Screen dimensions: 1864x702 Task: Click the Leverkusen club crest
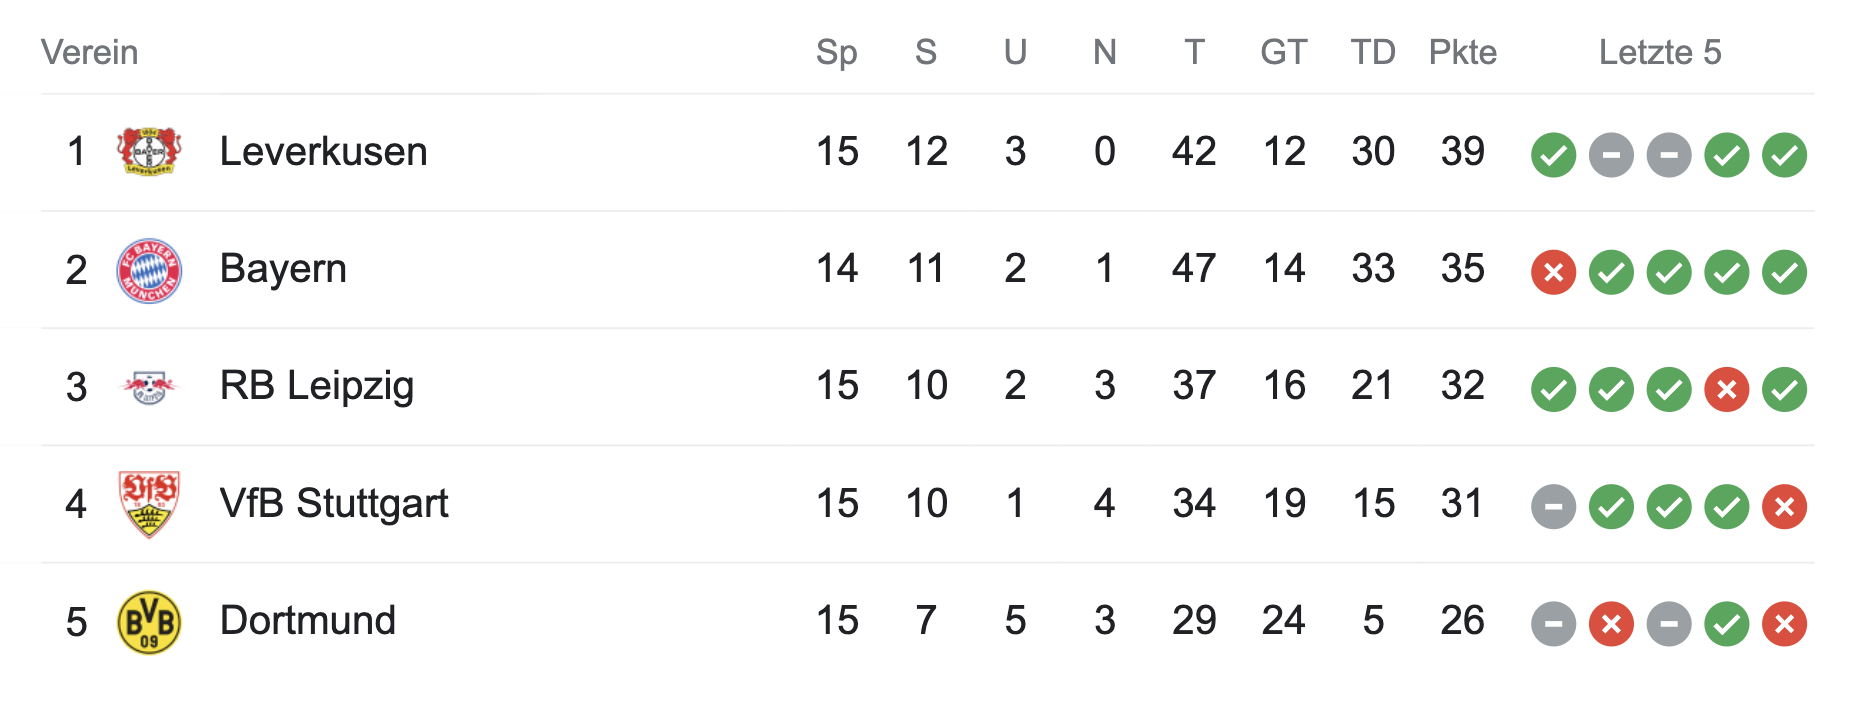tap(149, 152)
